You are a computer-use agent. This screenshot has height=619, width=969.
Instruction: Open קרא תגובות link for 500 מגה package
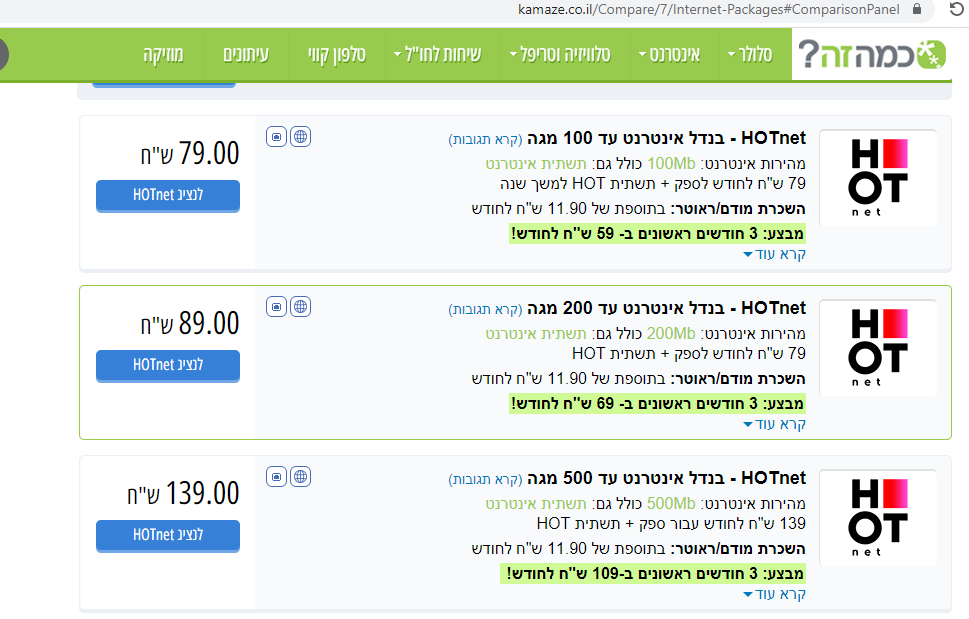pyautogui.click(x=486, y=479)
